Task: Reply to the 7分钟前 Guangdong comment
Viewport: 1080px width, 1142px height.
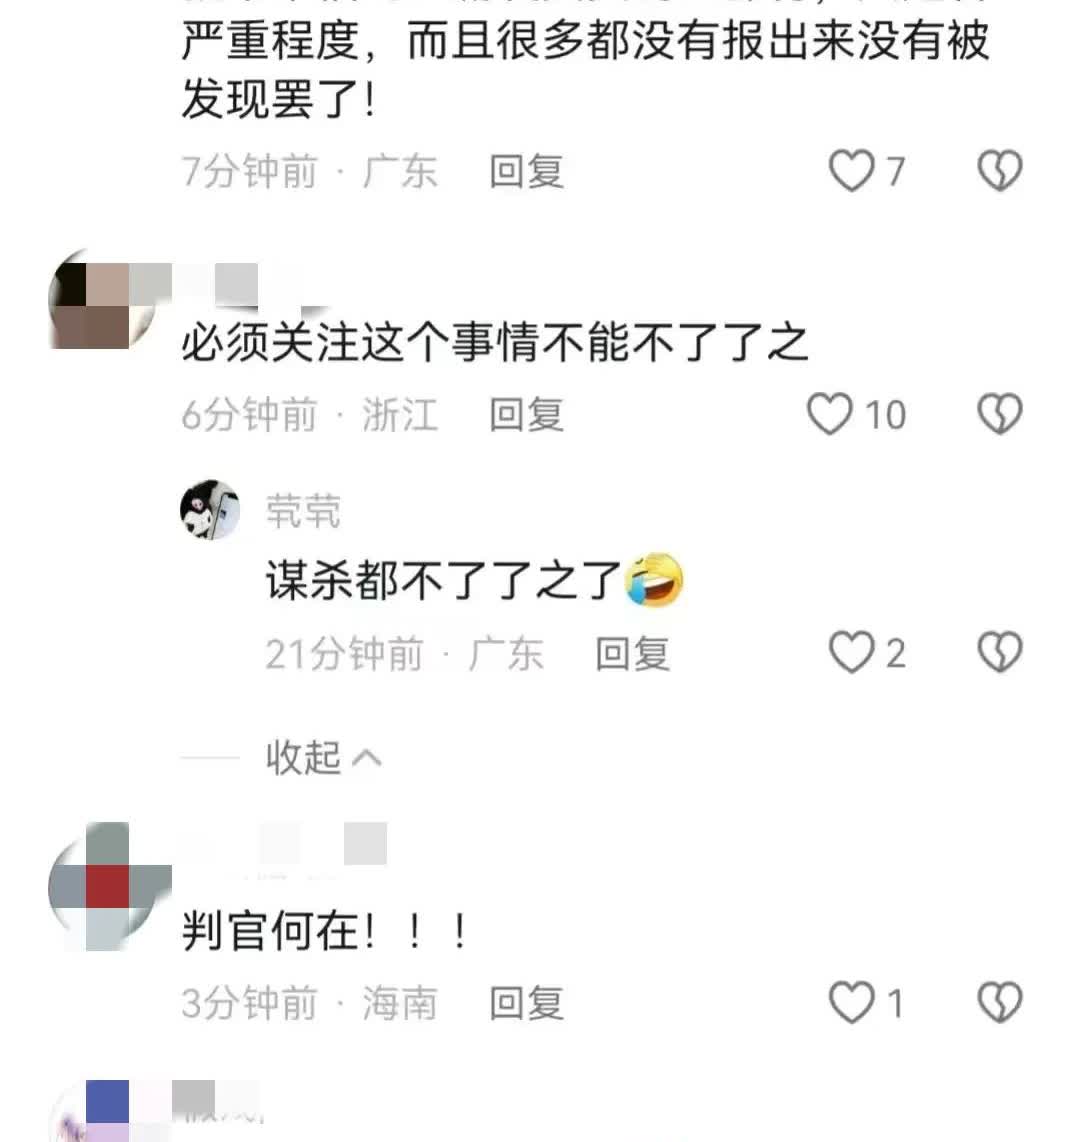Action: click(x=527, y=171)
